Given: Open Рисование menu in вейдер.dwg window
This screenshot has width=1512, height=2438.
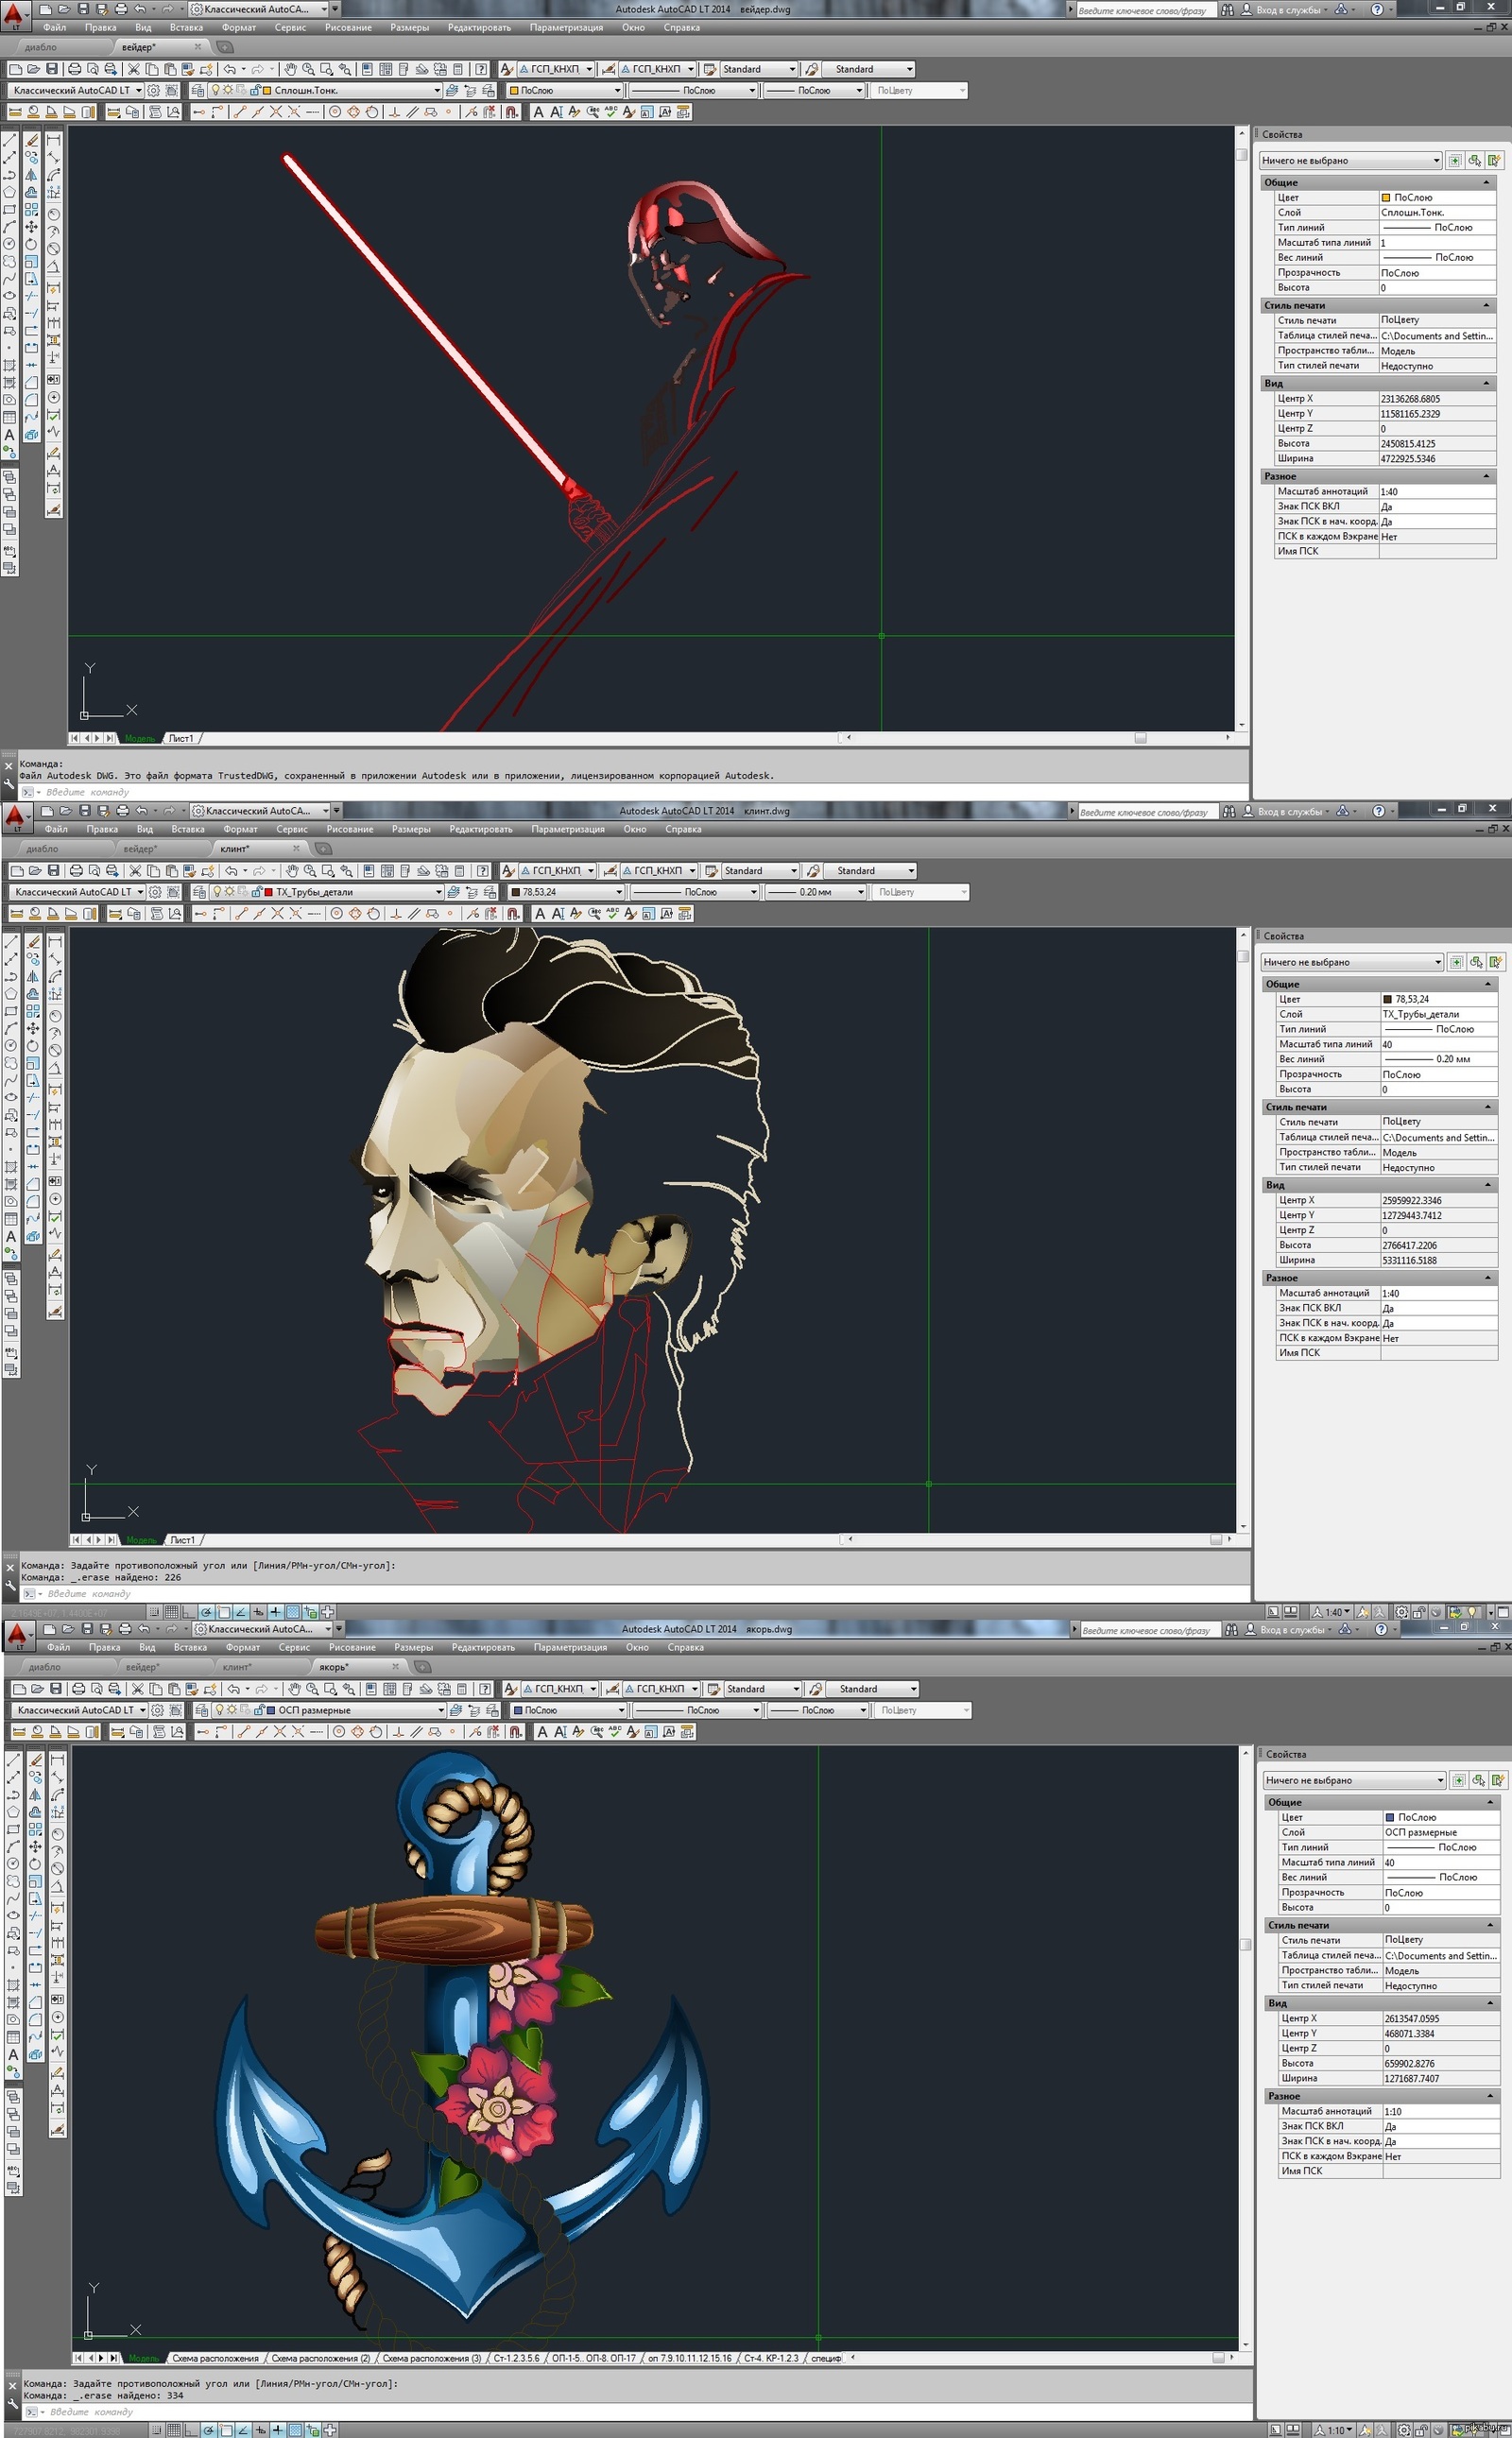Looking at the screenshot, I should (348, 28).
